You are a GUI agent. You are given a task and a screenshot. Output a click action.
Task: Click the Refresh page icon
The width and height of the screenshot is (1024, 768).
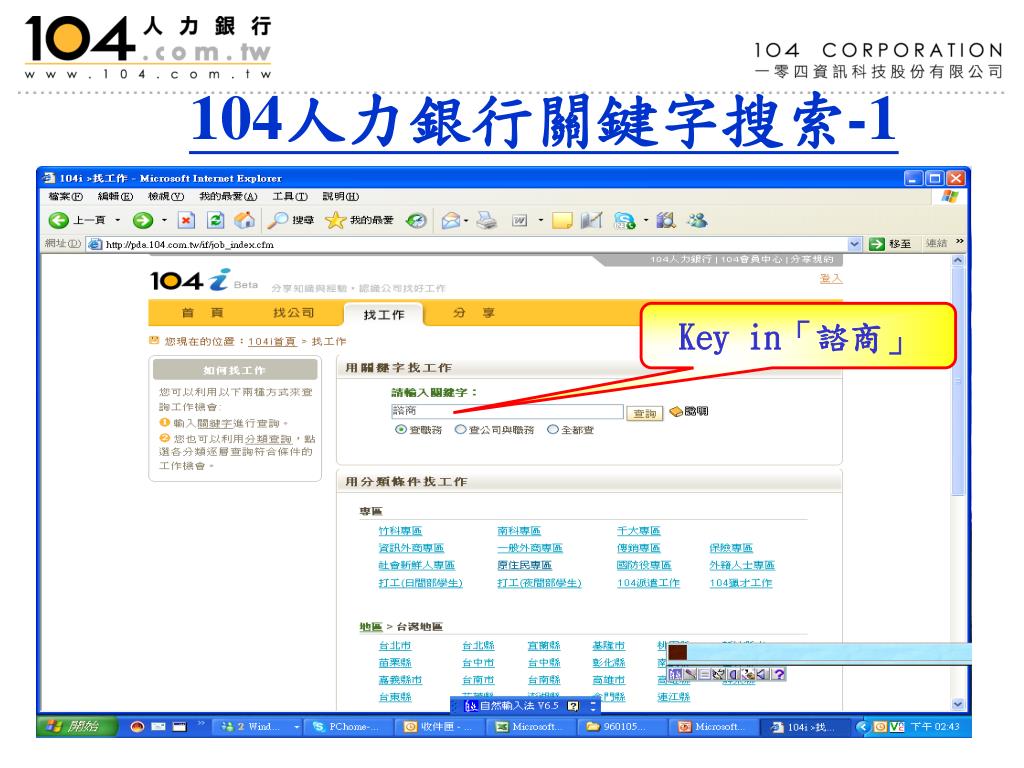216,221
